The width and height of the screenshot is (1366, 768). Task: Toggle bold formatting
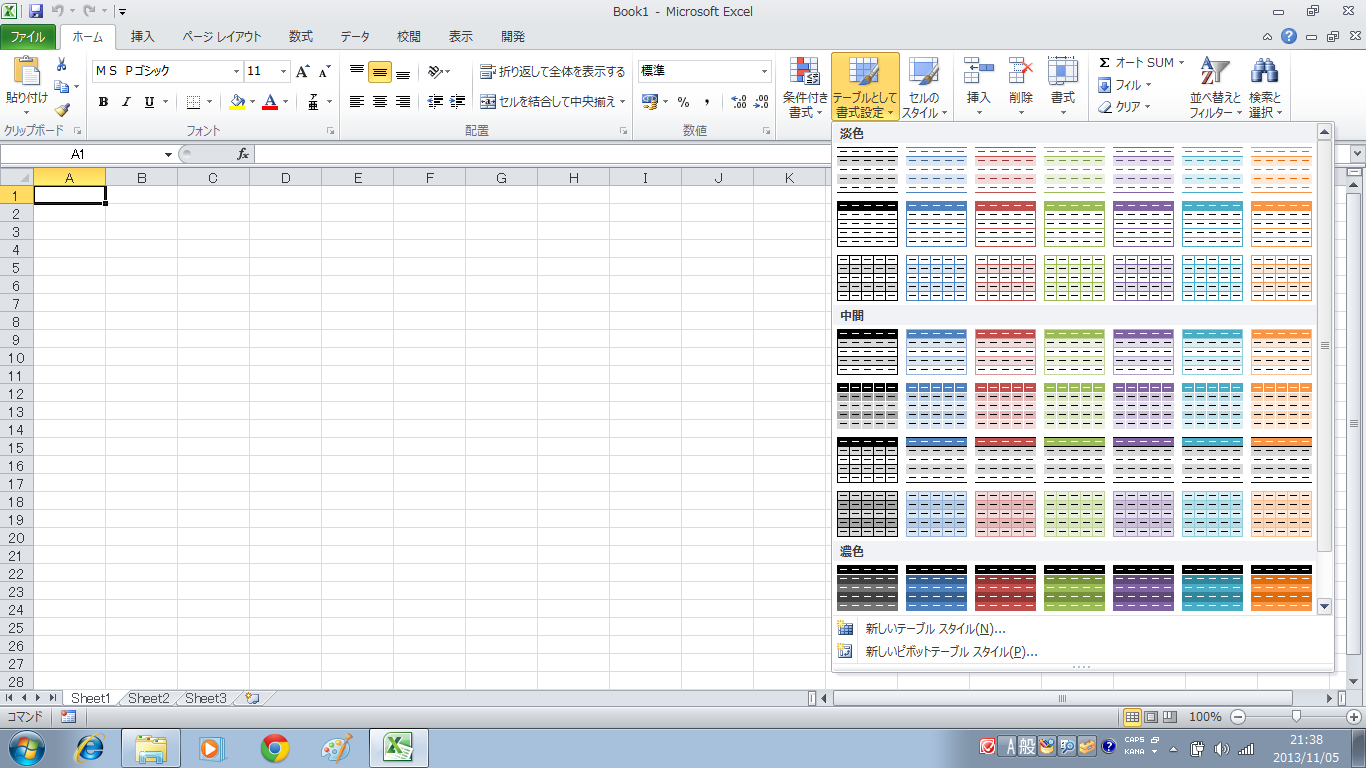point(103,102)
